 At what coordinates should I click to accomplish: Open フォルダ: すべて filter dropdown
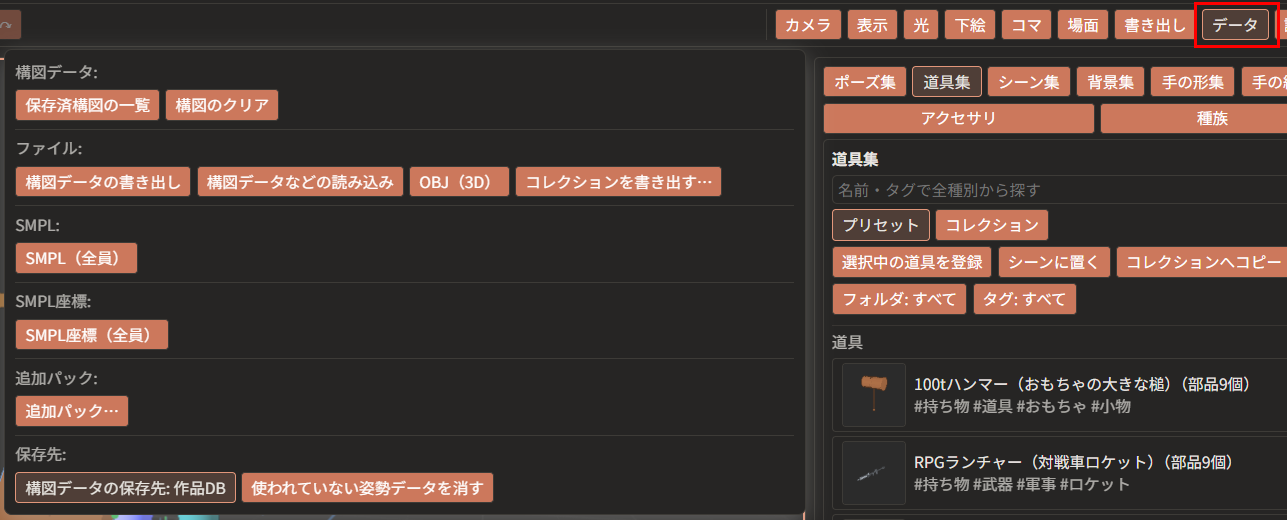tap(899, 299)
